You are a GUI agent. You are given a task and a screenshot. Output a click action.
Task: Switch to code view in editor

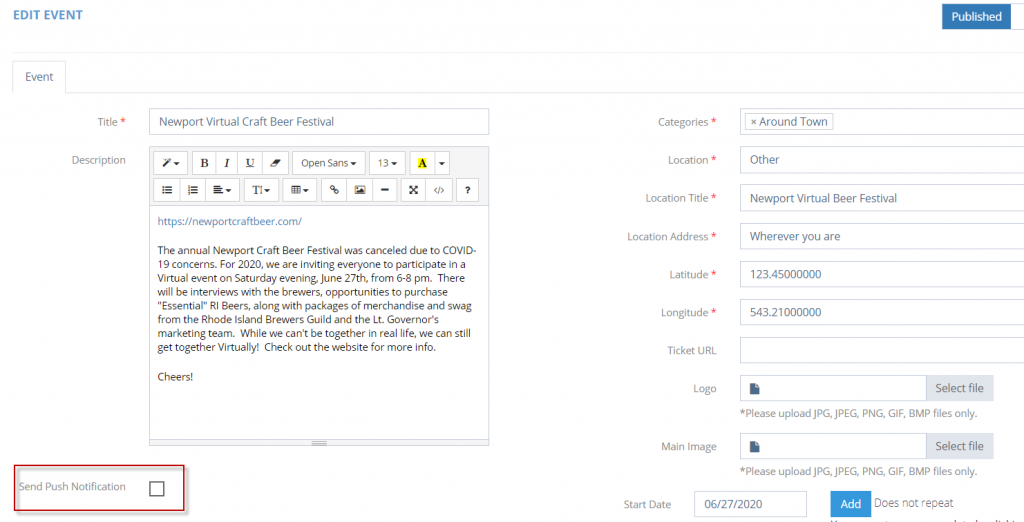[439, 189]
